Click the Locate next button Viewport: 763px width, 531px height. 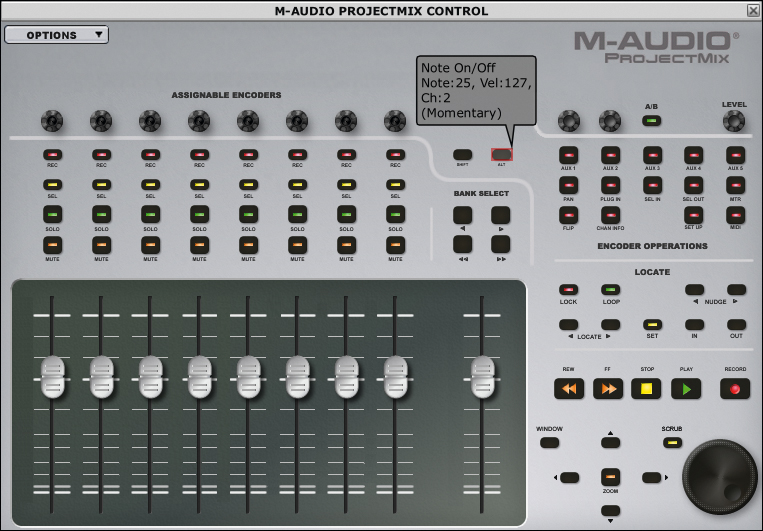(610, 324)
